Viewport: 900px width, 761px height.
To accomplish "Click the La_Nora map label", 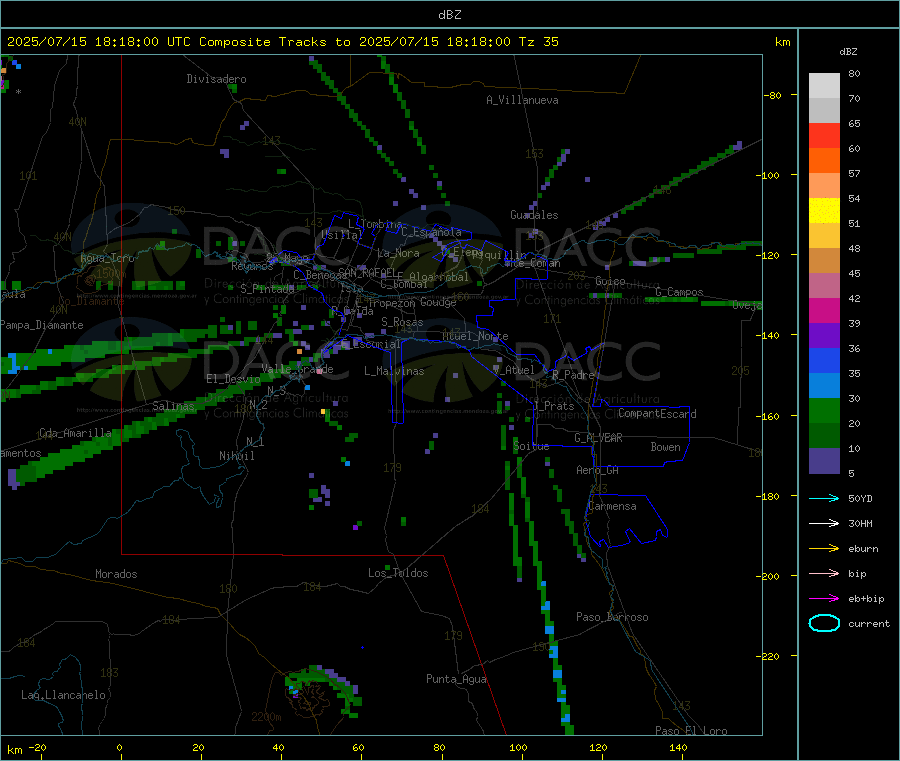I will [x=398, y=253].
